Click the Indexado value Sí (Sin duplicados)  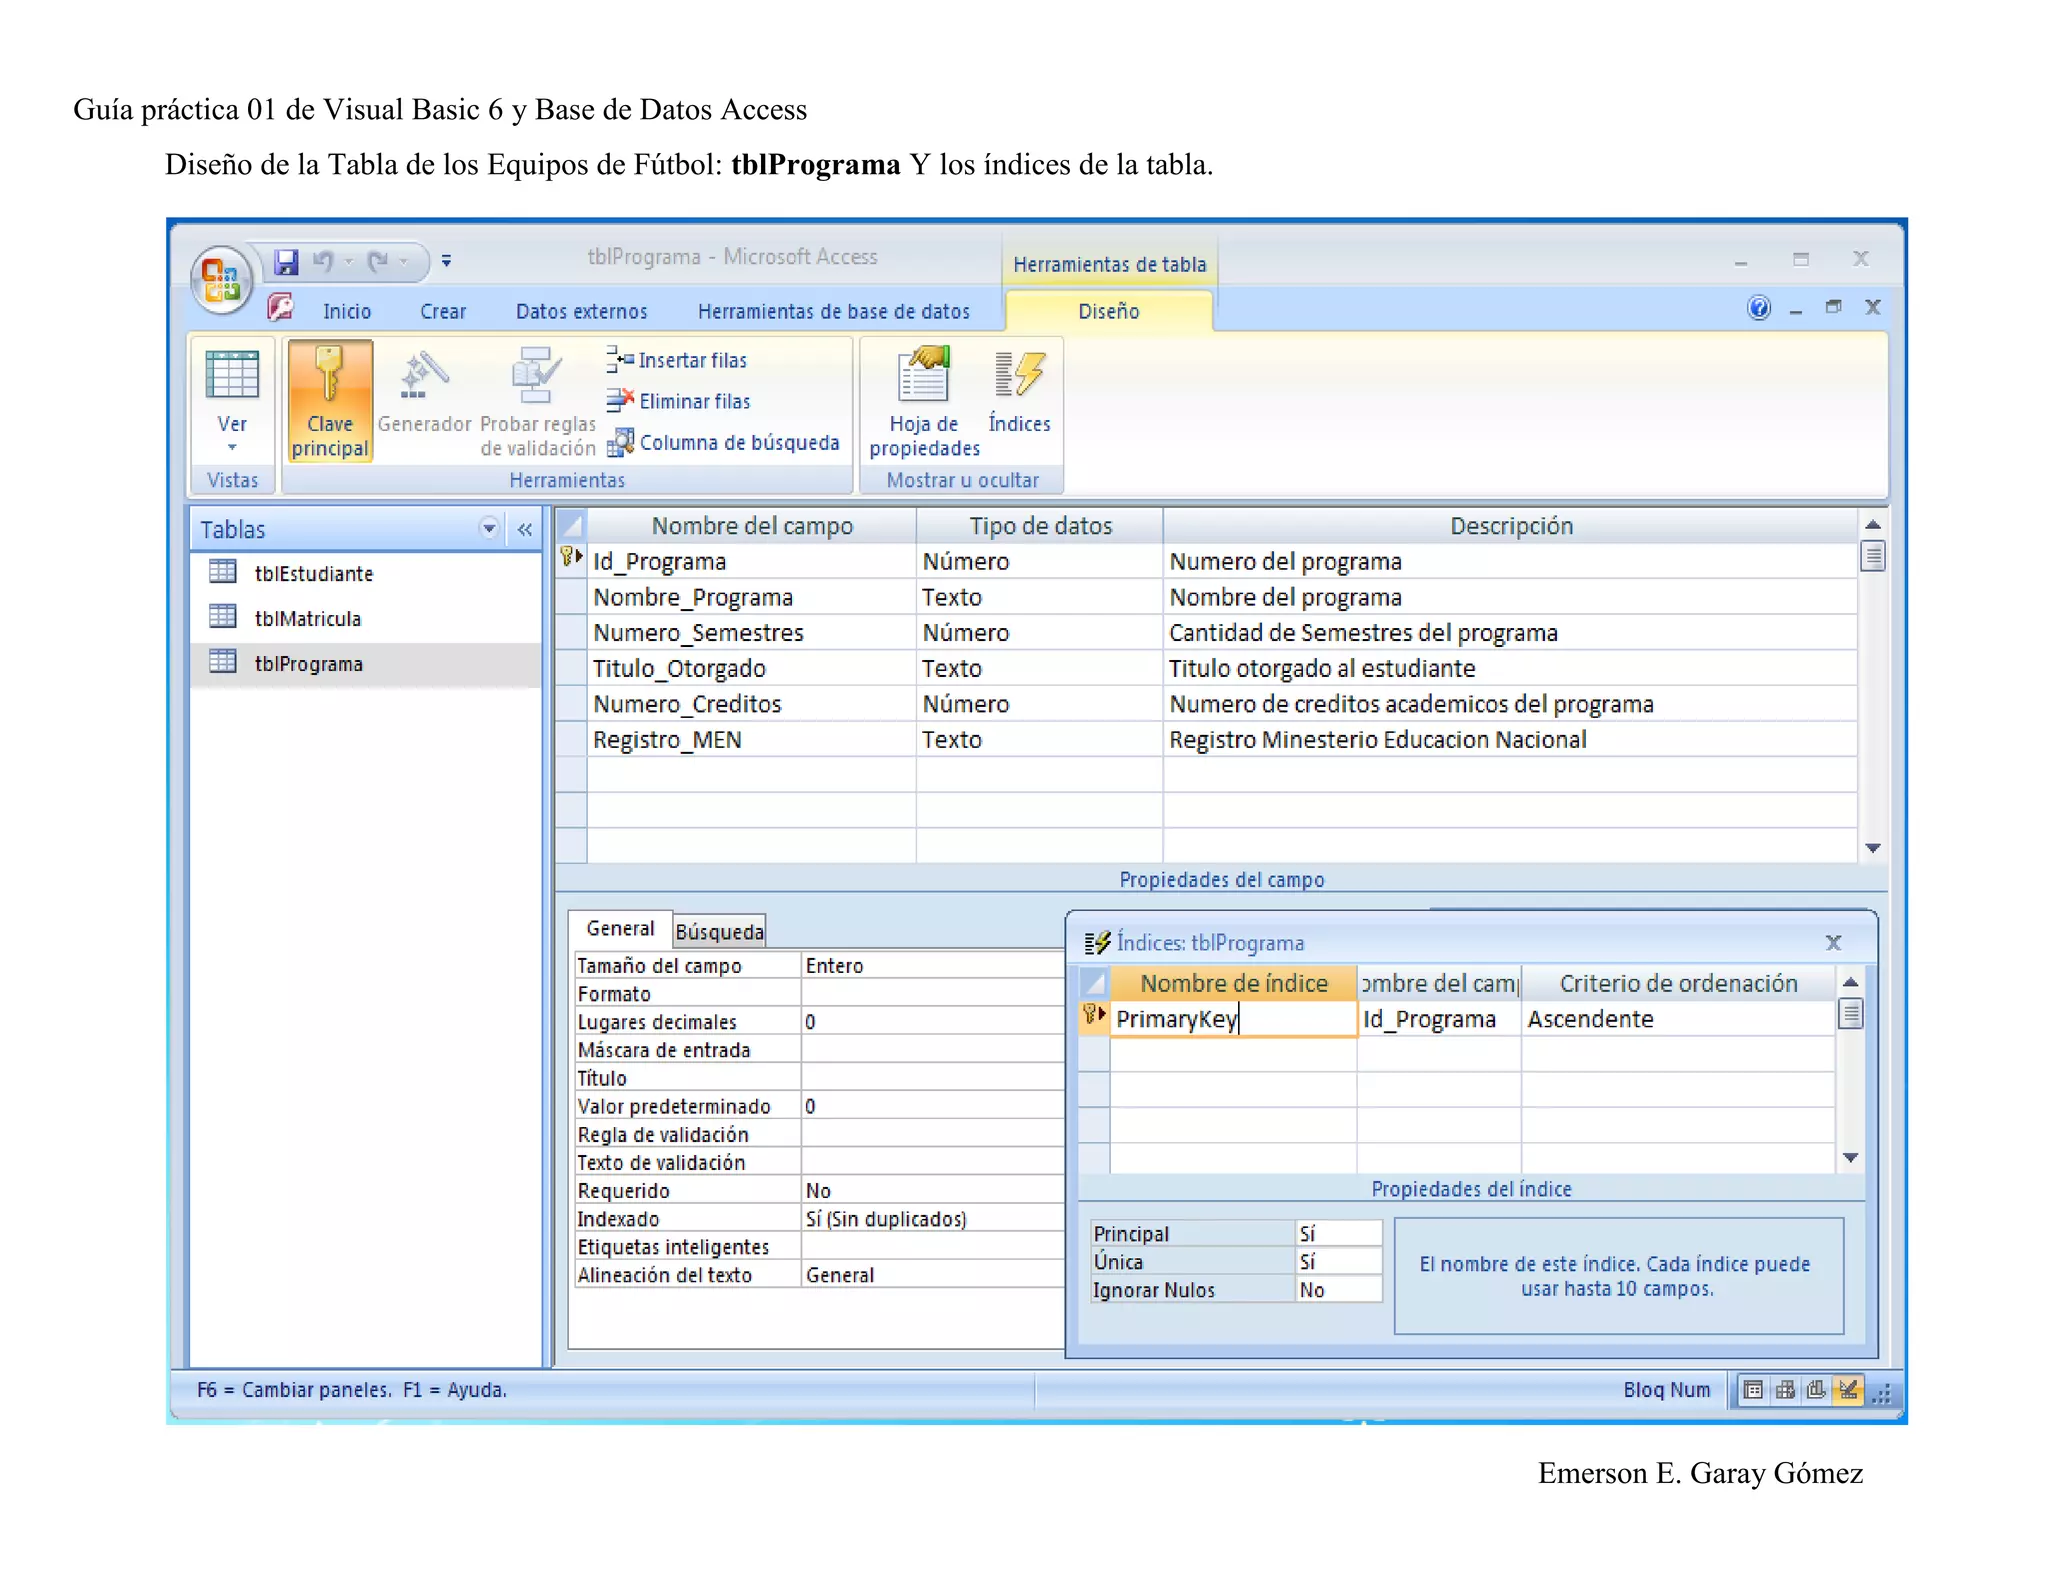[932, 1218]
